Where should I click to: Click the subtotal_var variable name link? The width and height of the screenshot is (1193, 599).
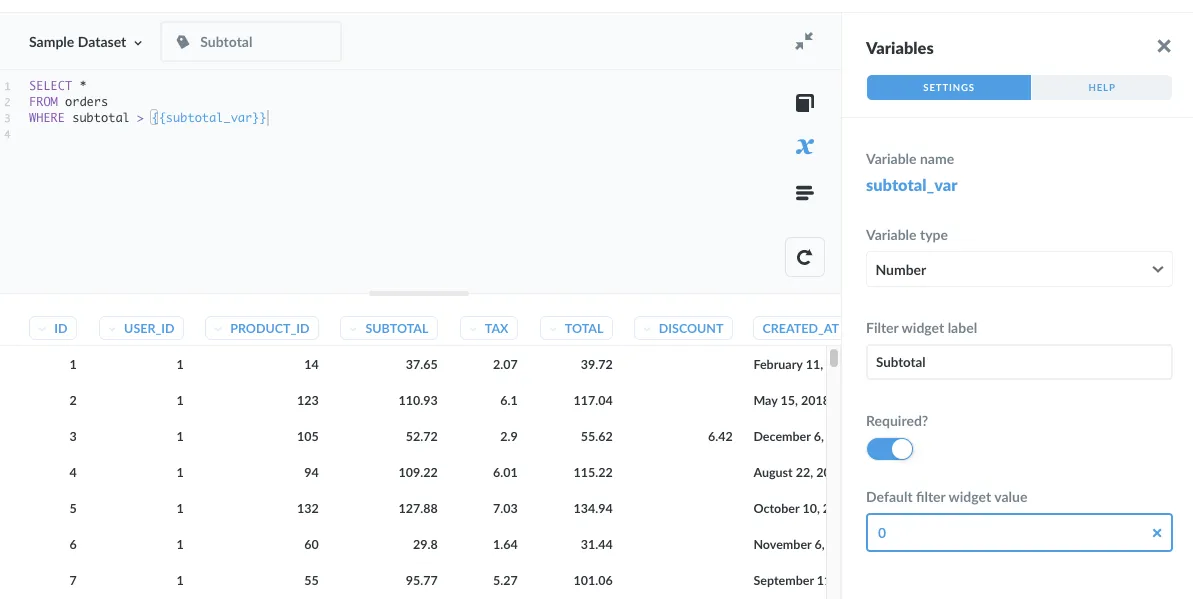coord(911,185)
